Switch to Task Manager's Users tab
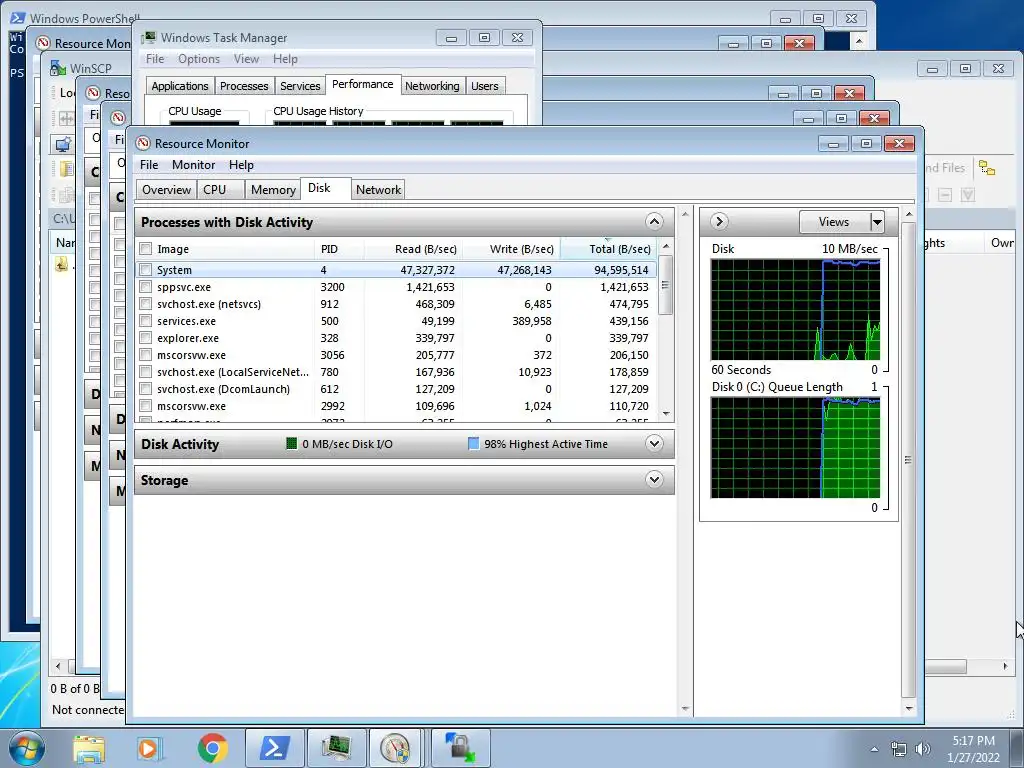The height and width of the screenshot is (768, 1024). [x=485, y=86]
